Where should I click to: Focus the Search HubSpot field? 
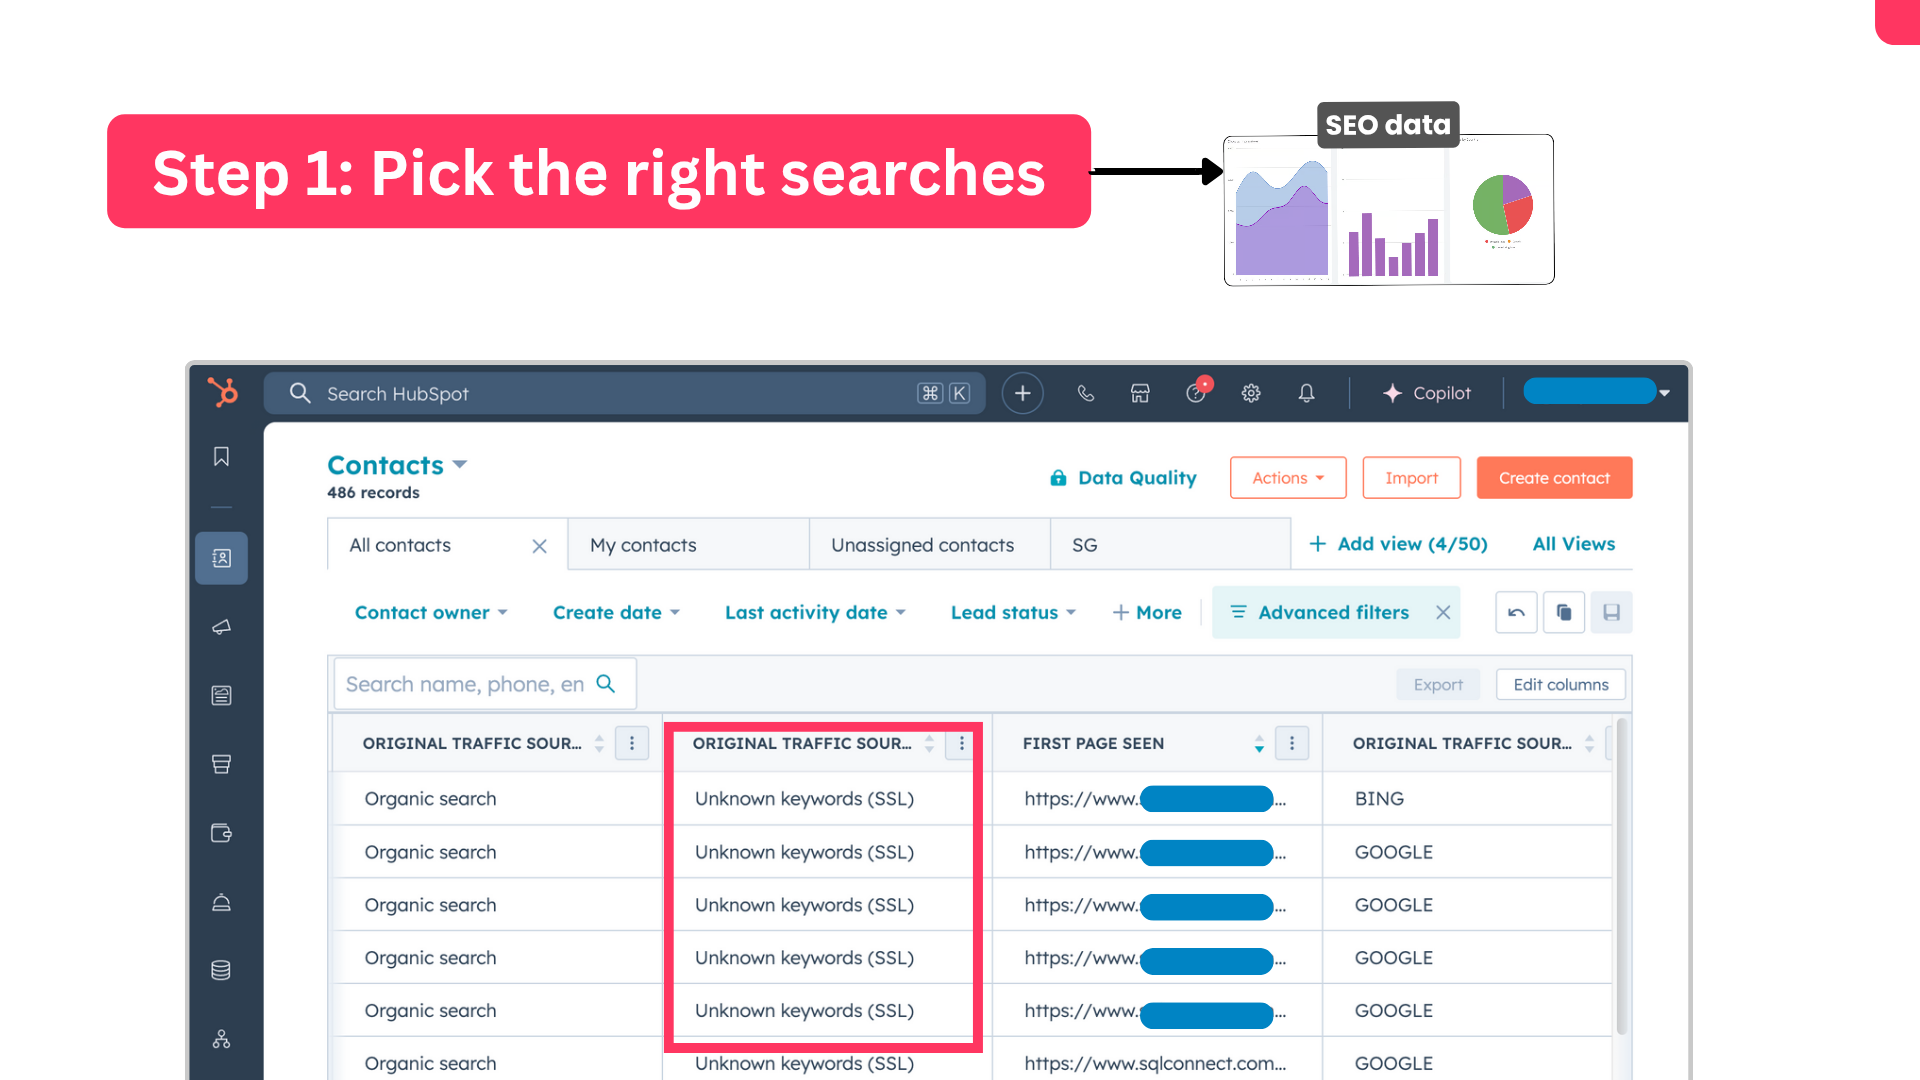tap(624, 393)
